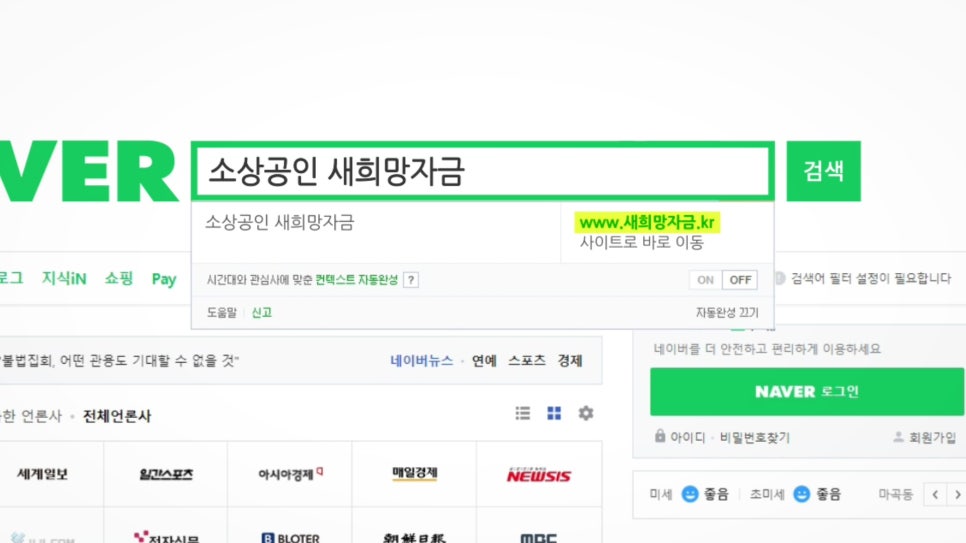
Task: Click the NAVER logo
Action: (x=89, y=171)
